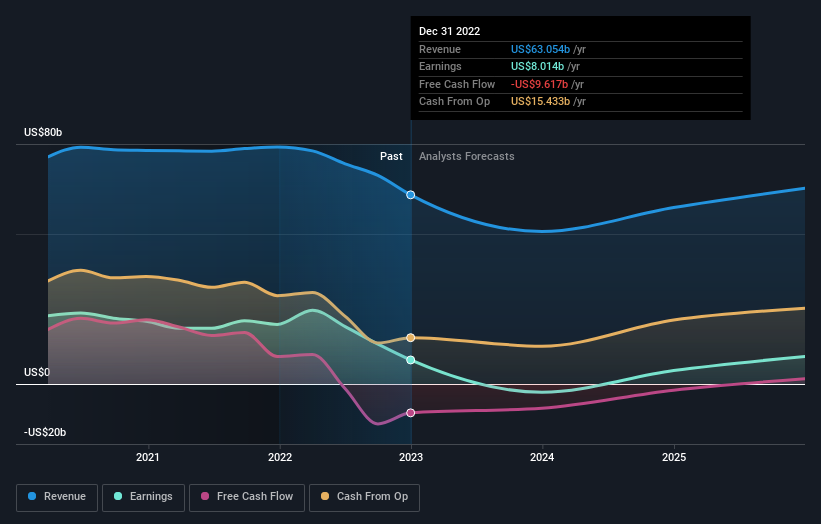The width and height of the screenshot is (821, 524).
Task: Click the Past label
Action: coord(391,156)
